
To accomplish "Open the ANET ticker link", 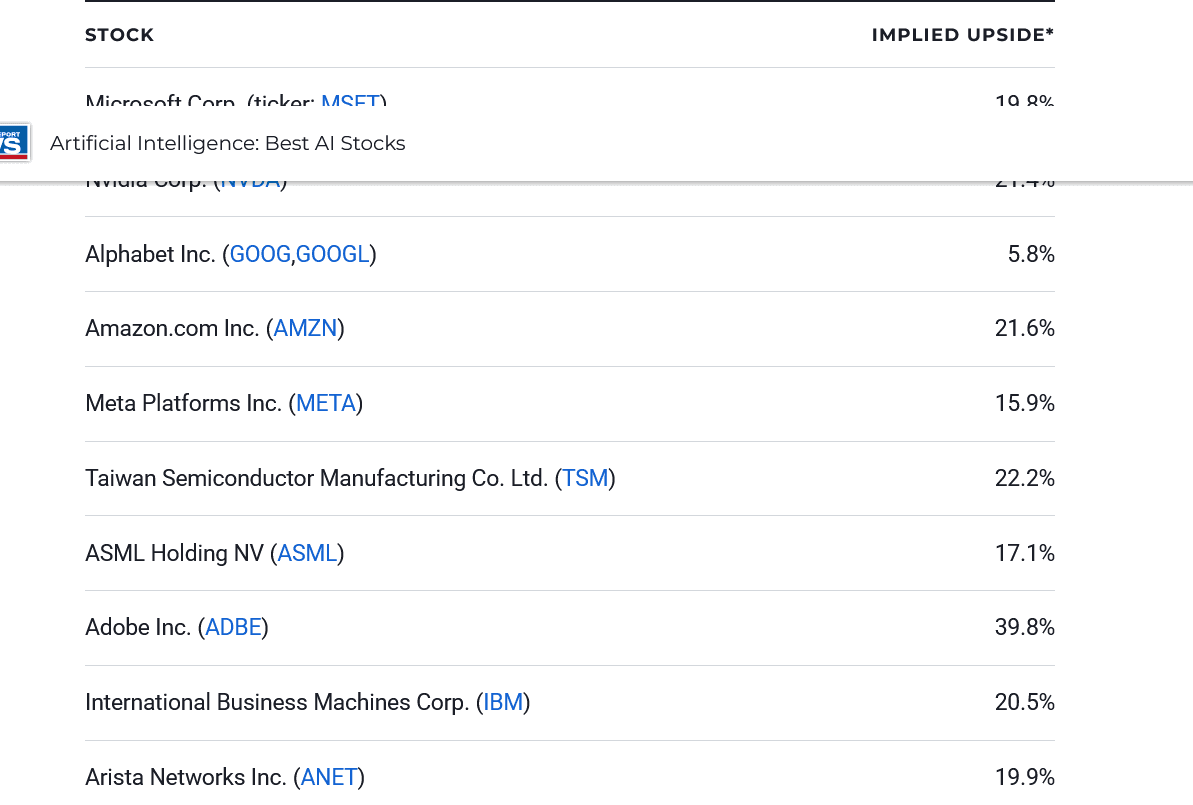I will (x=329, y=777).
